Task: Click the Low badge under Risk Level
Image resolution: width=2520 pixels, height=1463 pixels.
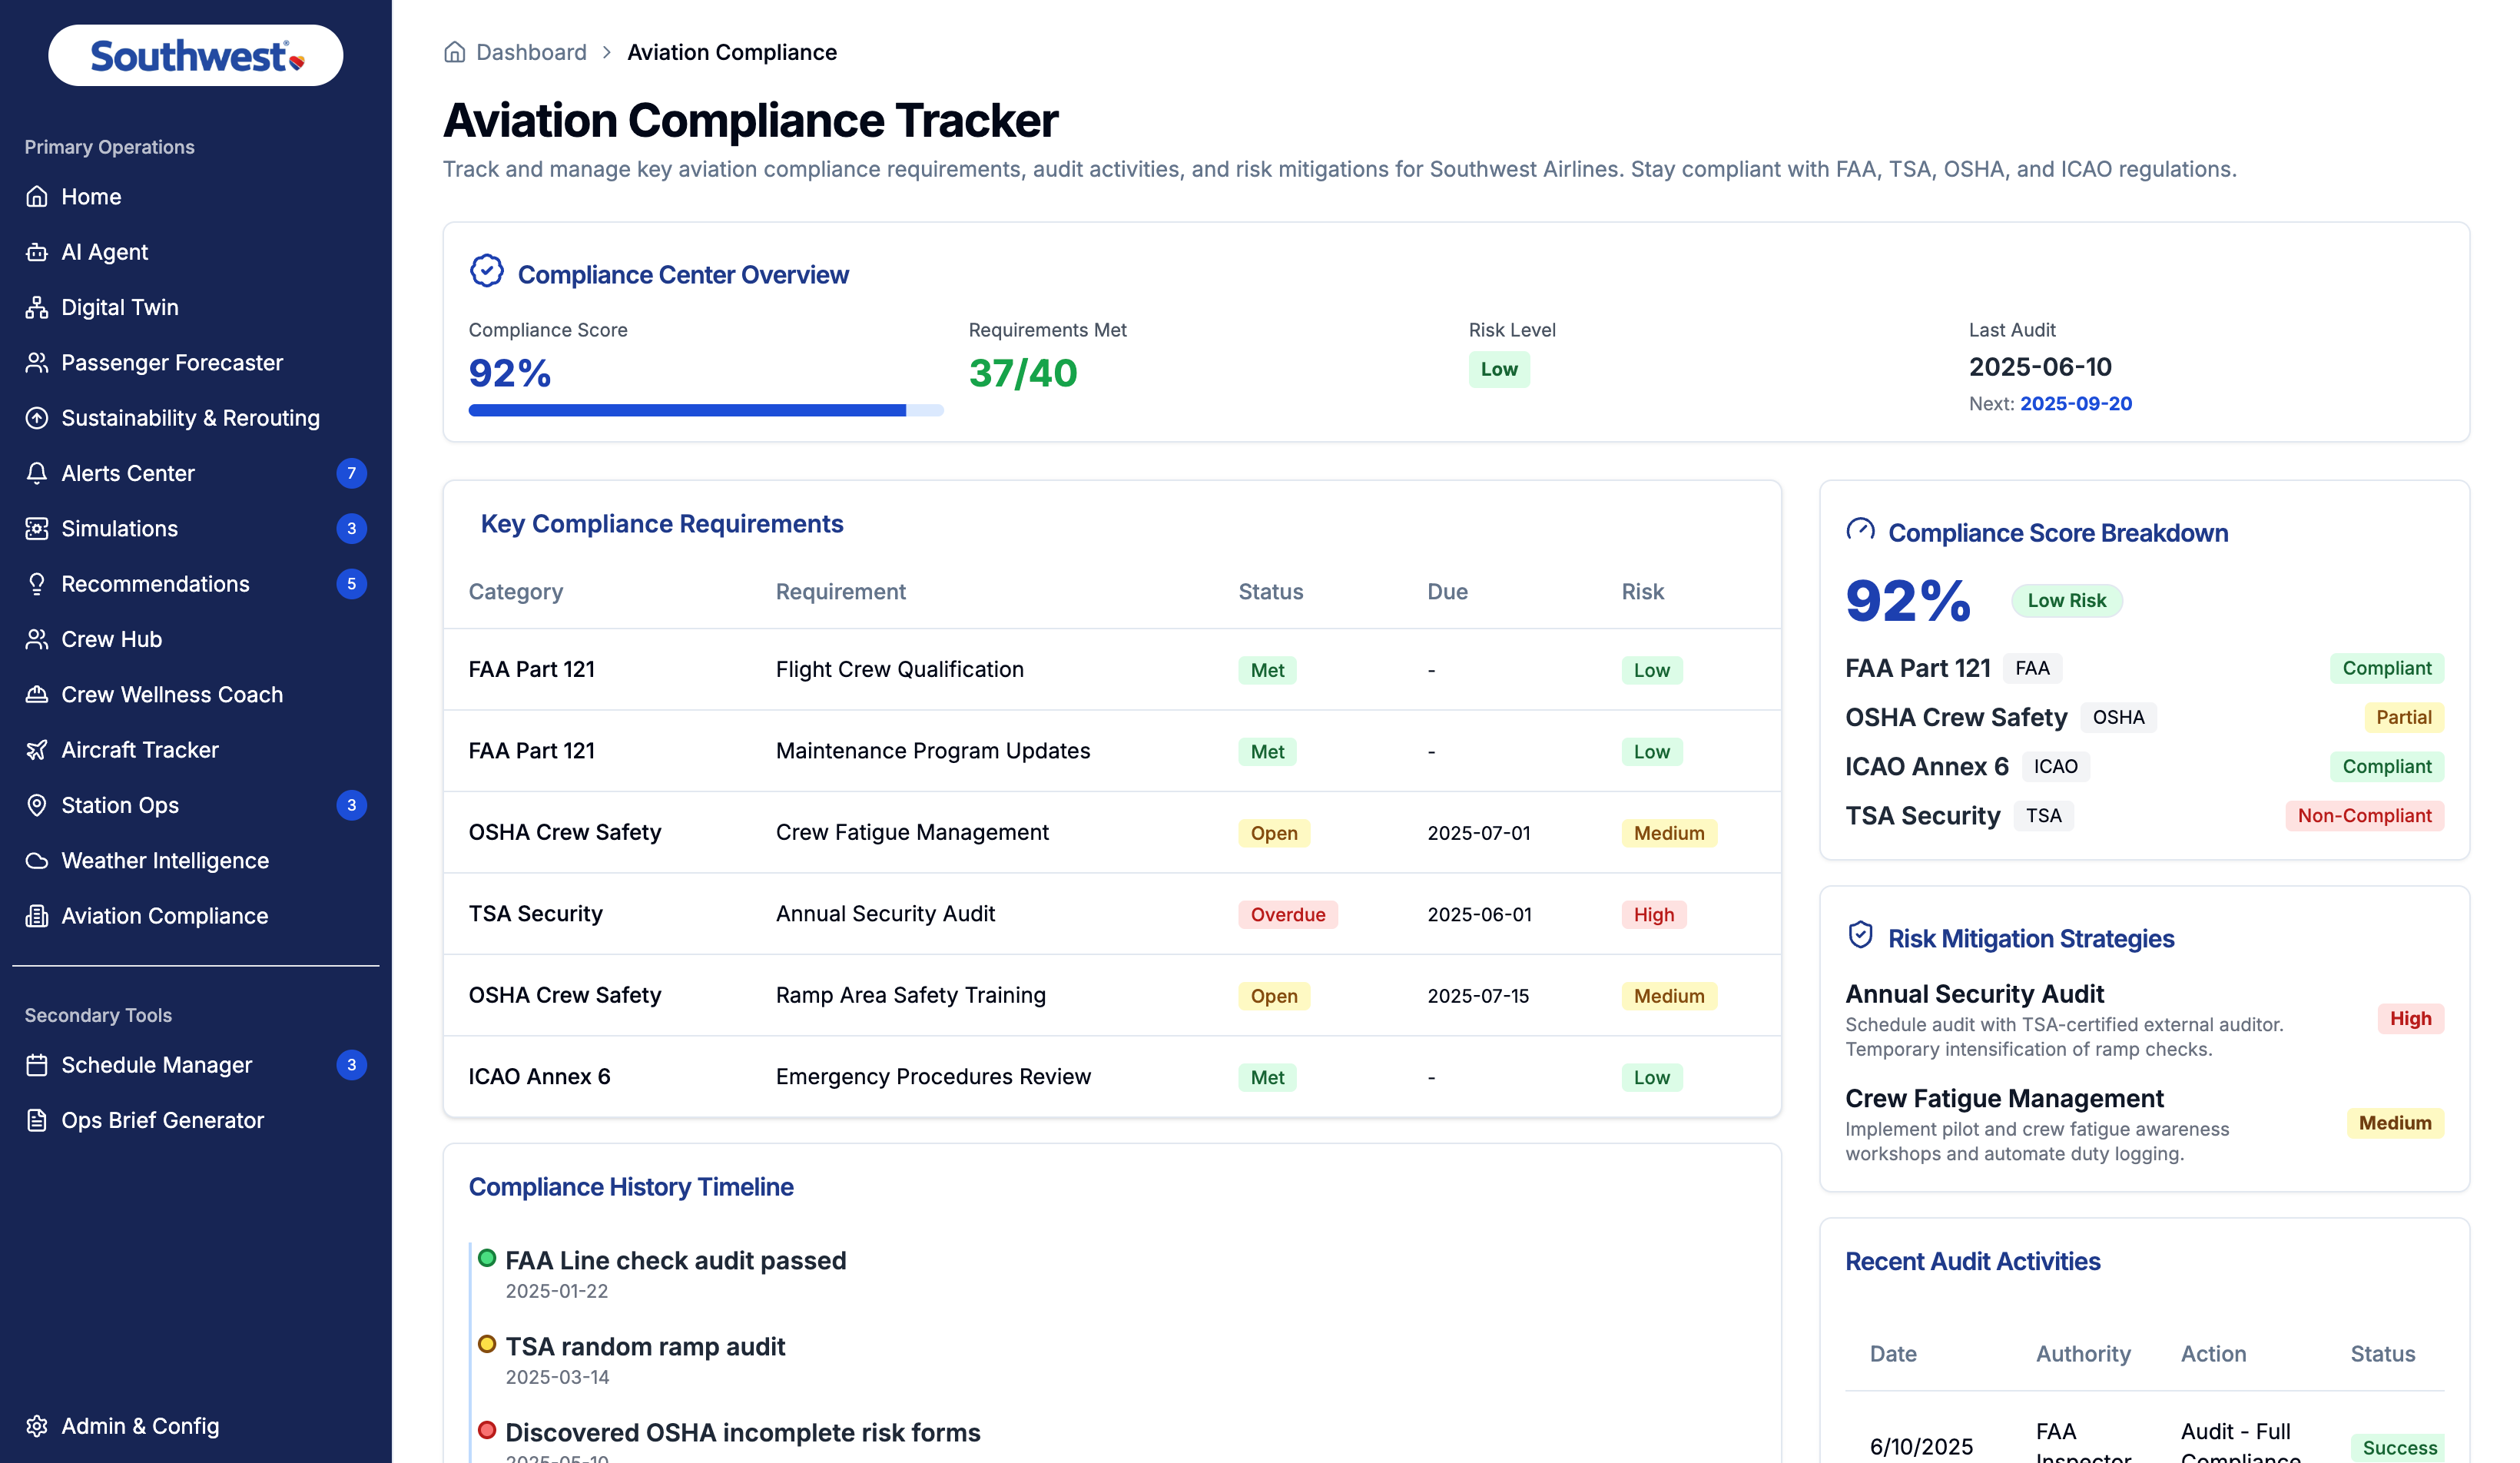Action: click(1499, 370)
